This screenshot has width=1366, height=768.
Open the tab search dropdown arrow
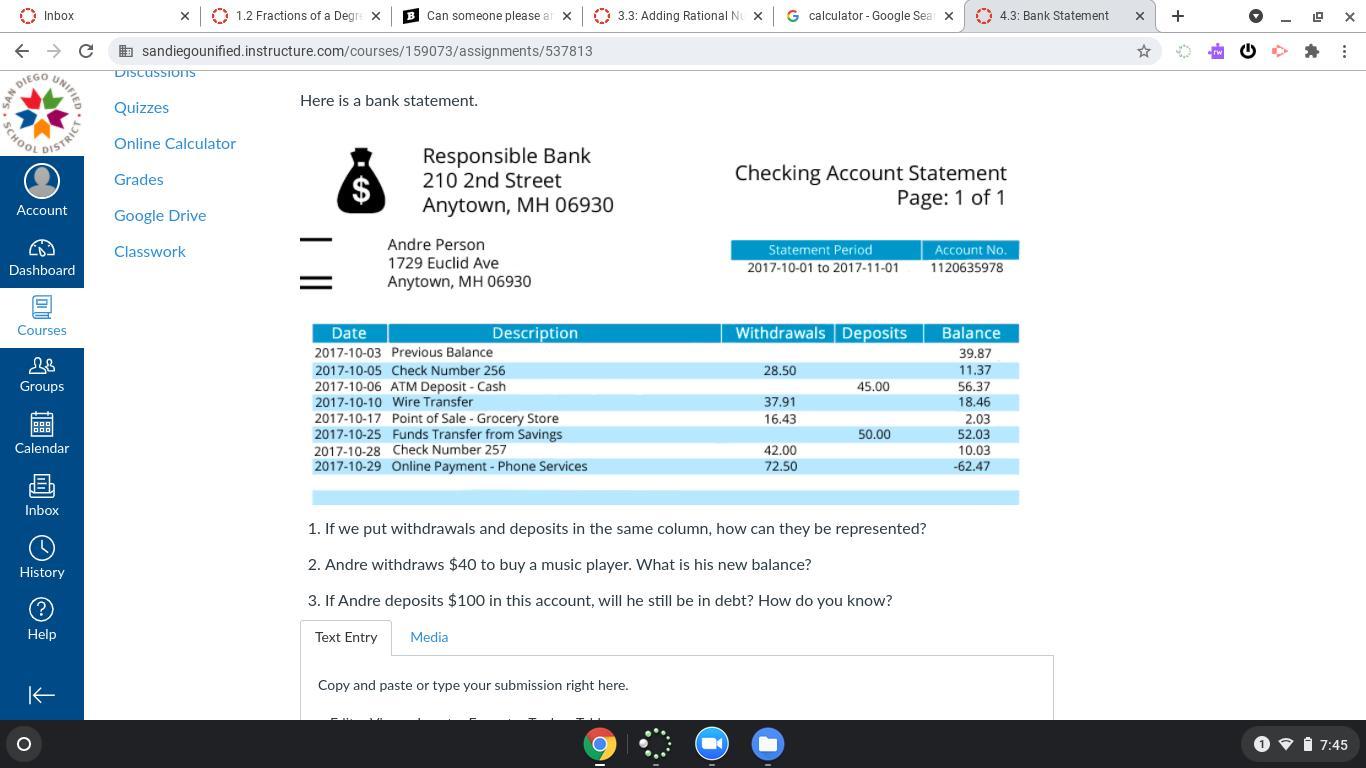1256,16
